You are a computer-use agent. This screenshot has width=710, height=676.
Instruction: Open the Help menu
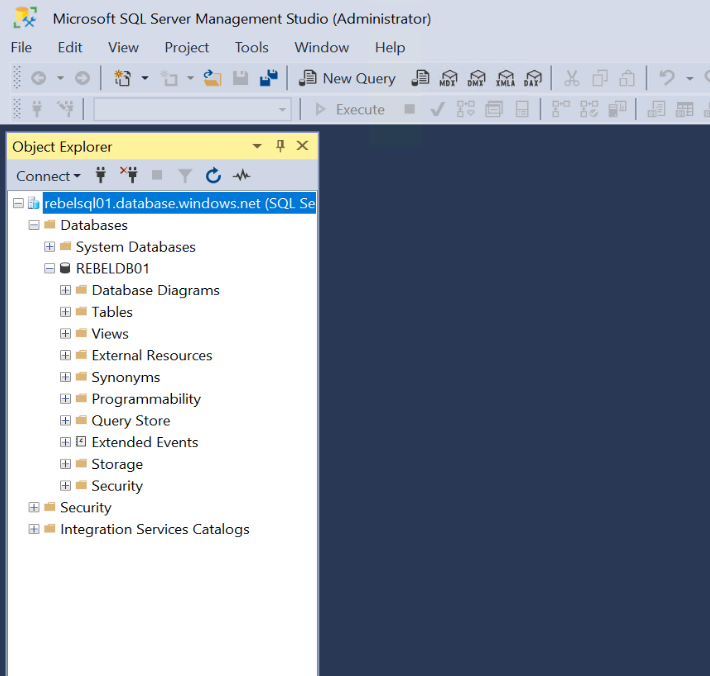(390, 47)
